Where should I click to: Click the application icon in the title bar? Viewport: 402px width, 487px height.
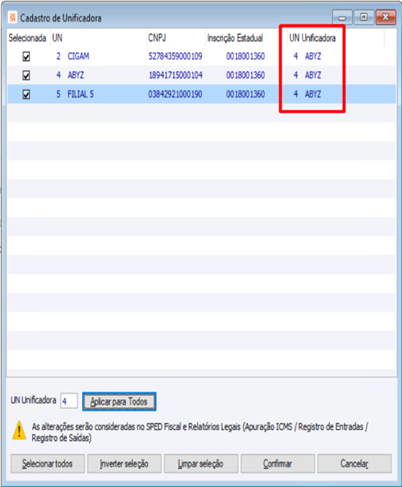point(13,17)
